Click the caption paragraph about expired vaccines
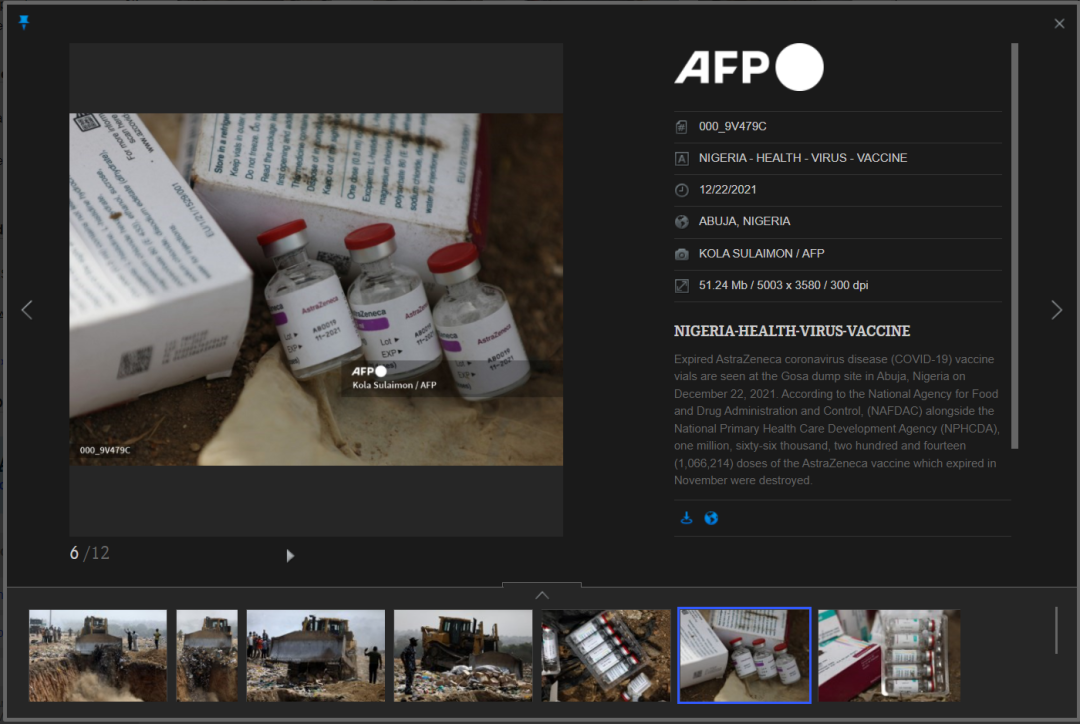Screen dimensions: 1080x724 click(x=836, y=420)
